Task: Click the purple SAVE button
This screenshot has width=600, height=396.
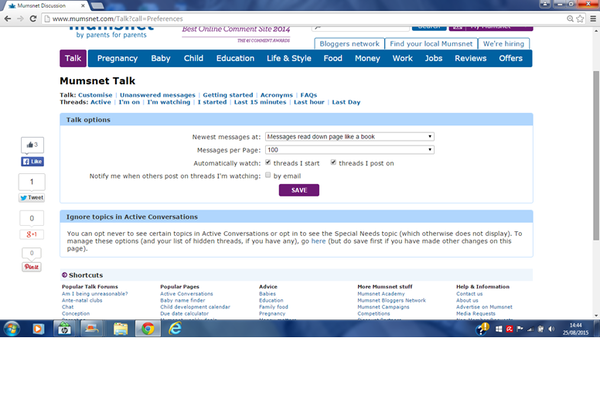Action: click(x=299, y=190)
